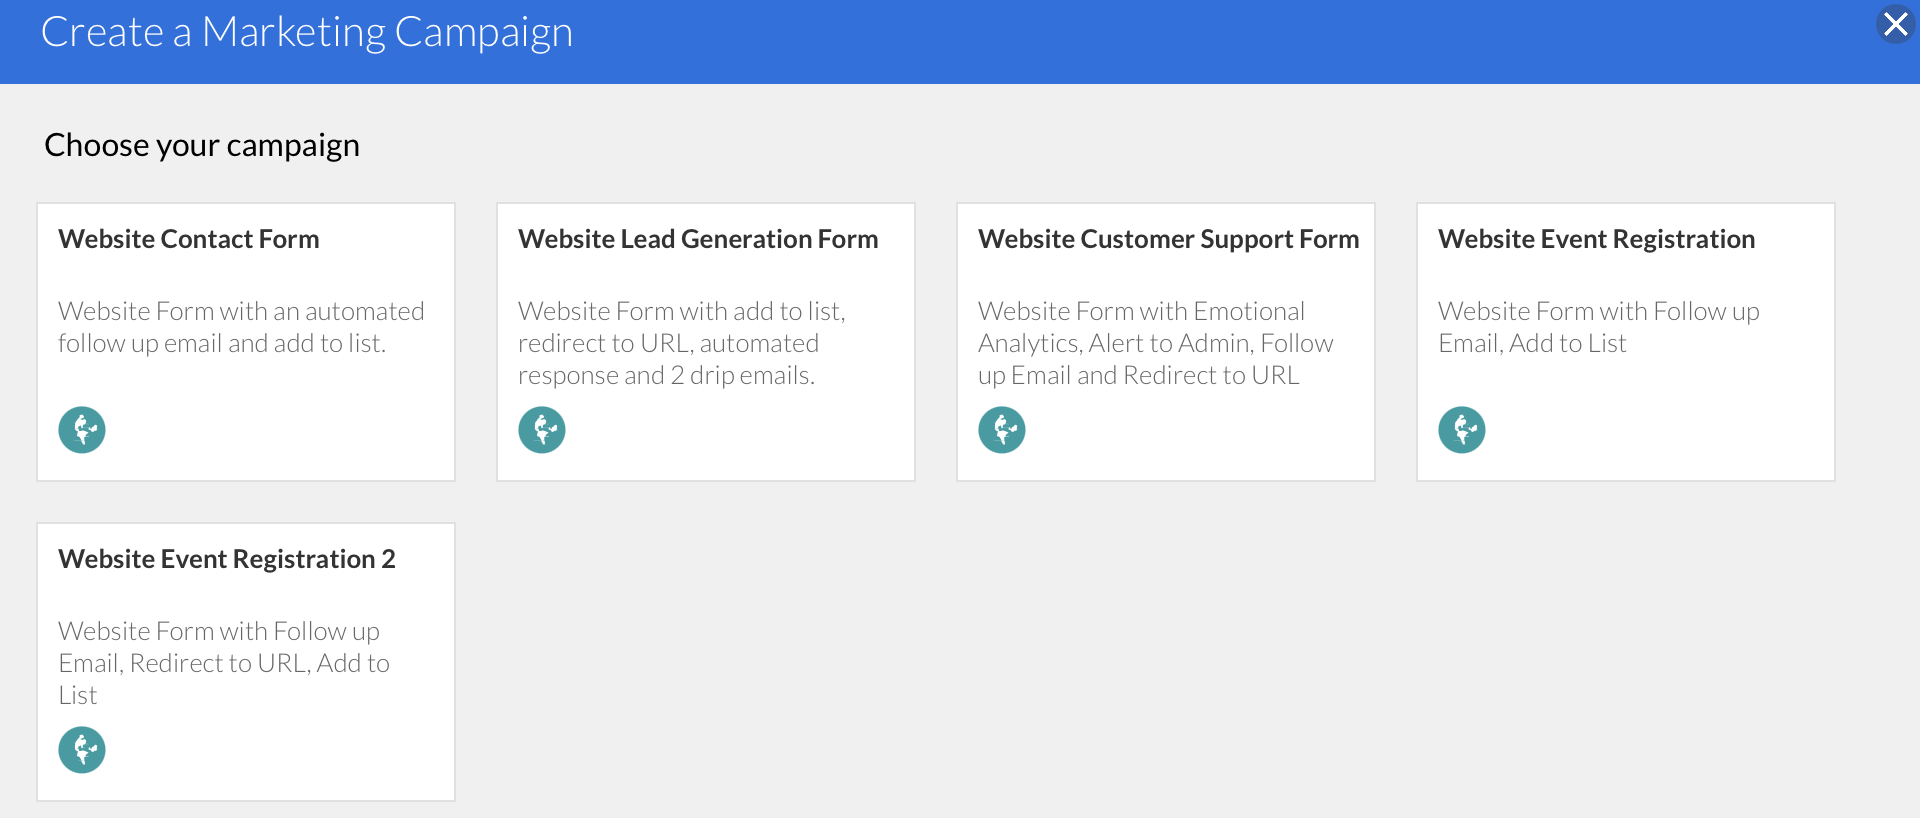This screenshot has width=1920, height=818.
Task: Click the 'Create a Marketing Campaign' header title
Action: click(306, 32)
